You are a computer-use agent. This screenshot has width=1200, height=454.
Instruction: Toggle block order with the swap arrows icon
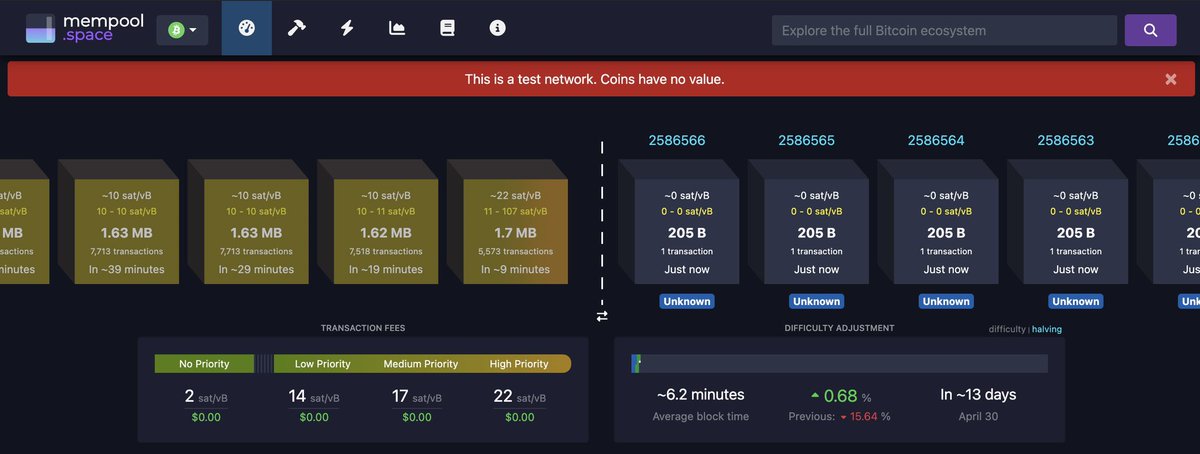602,316
